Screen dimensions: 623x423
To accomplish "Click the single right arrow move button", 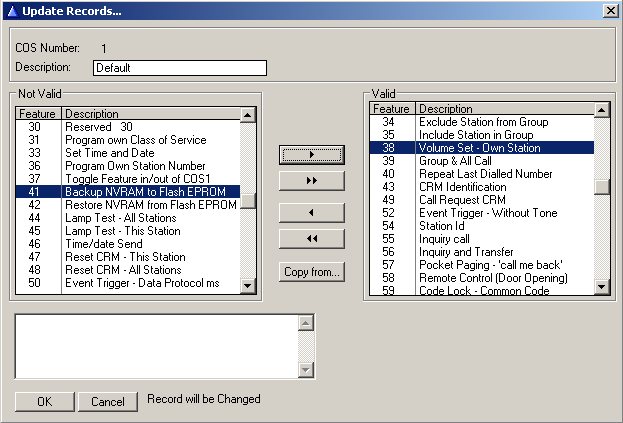I will tap(311, 155).
